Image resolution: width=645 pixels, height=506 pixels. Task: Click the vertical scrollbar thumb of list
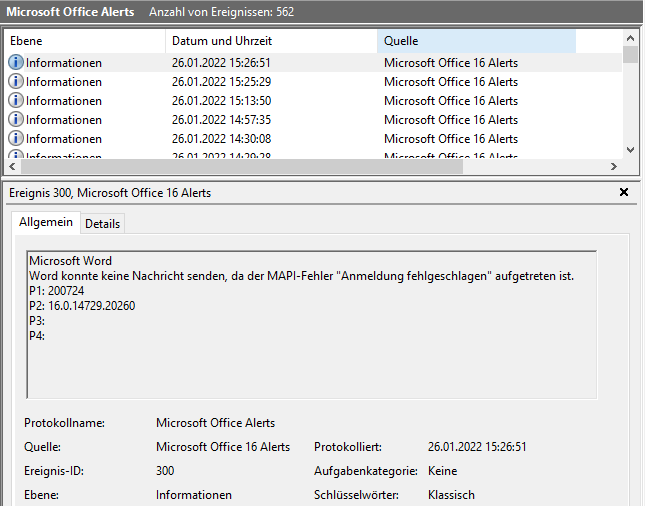(x=630, y=55)
